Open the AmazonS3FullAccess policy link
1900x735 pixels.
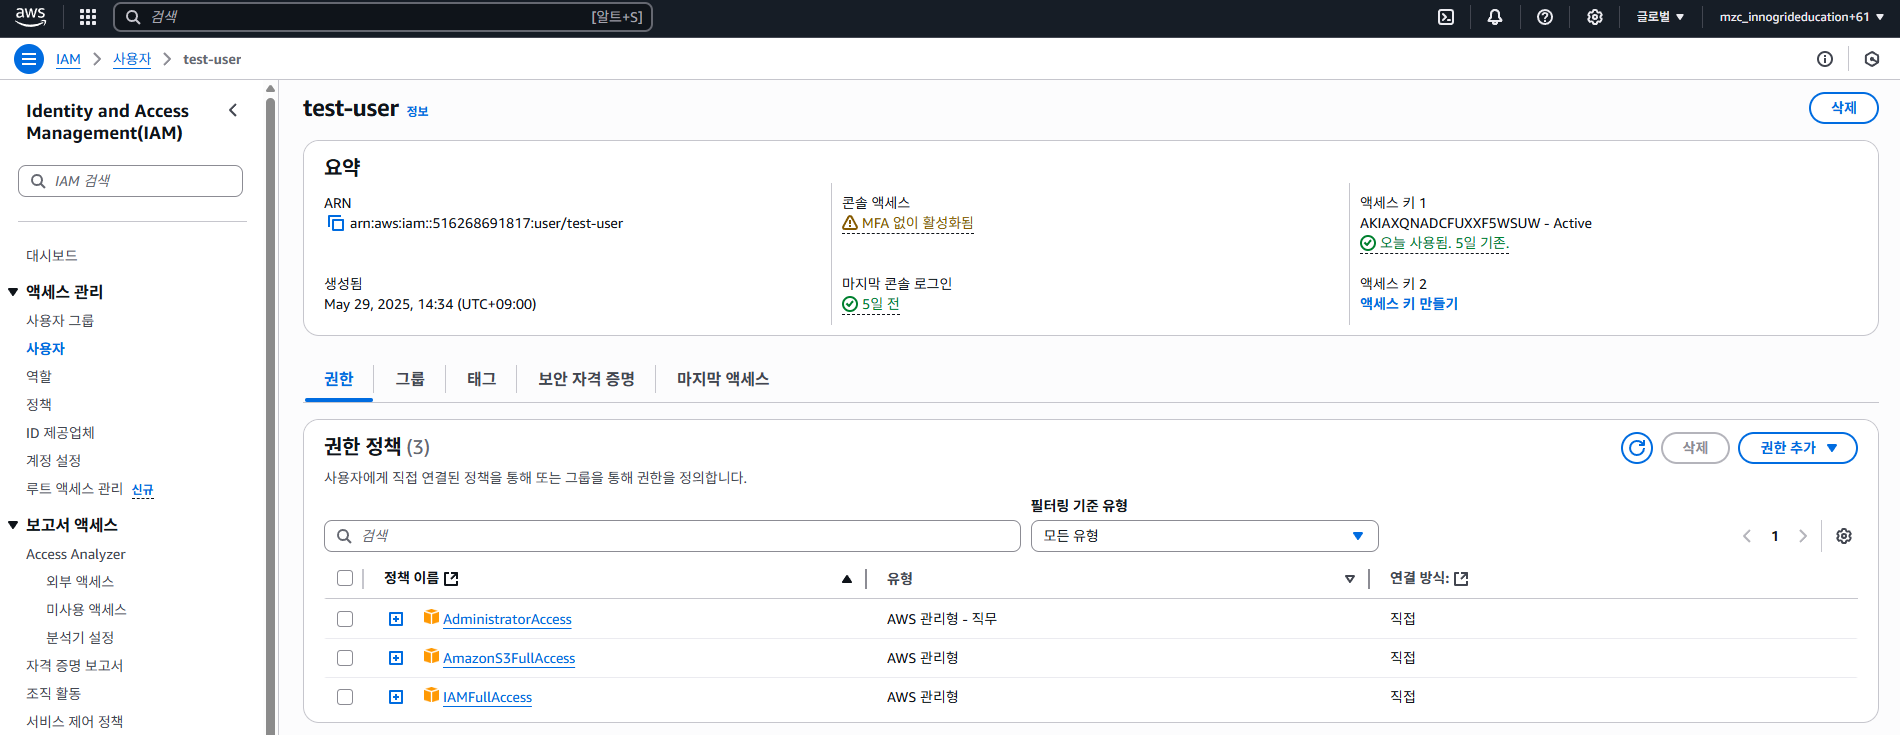(x=509, y=658)
